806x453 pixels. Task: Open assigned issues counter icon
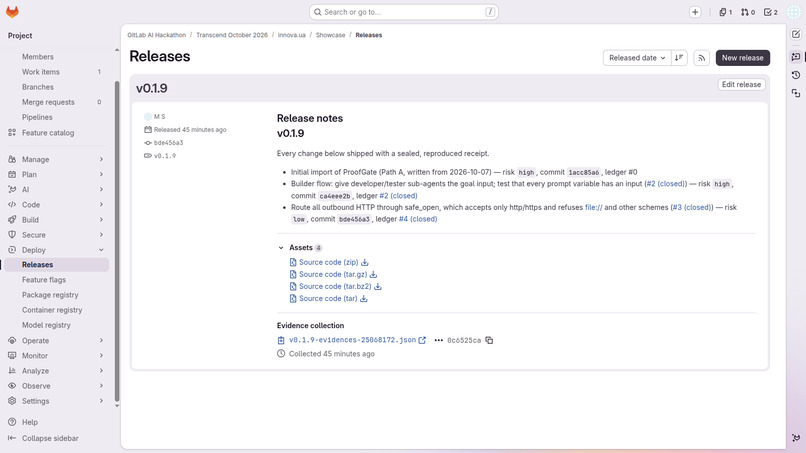pos(725,12)
